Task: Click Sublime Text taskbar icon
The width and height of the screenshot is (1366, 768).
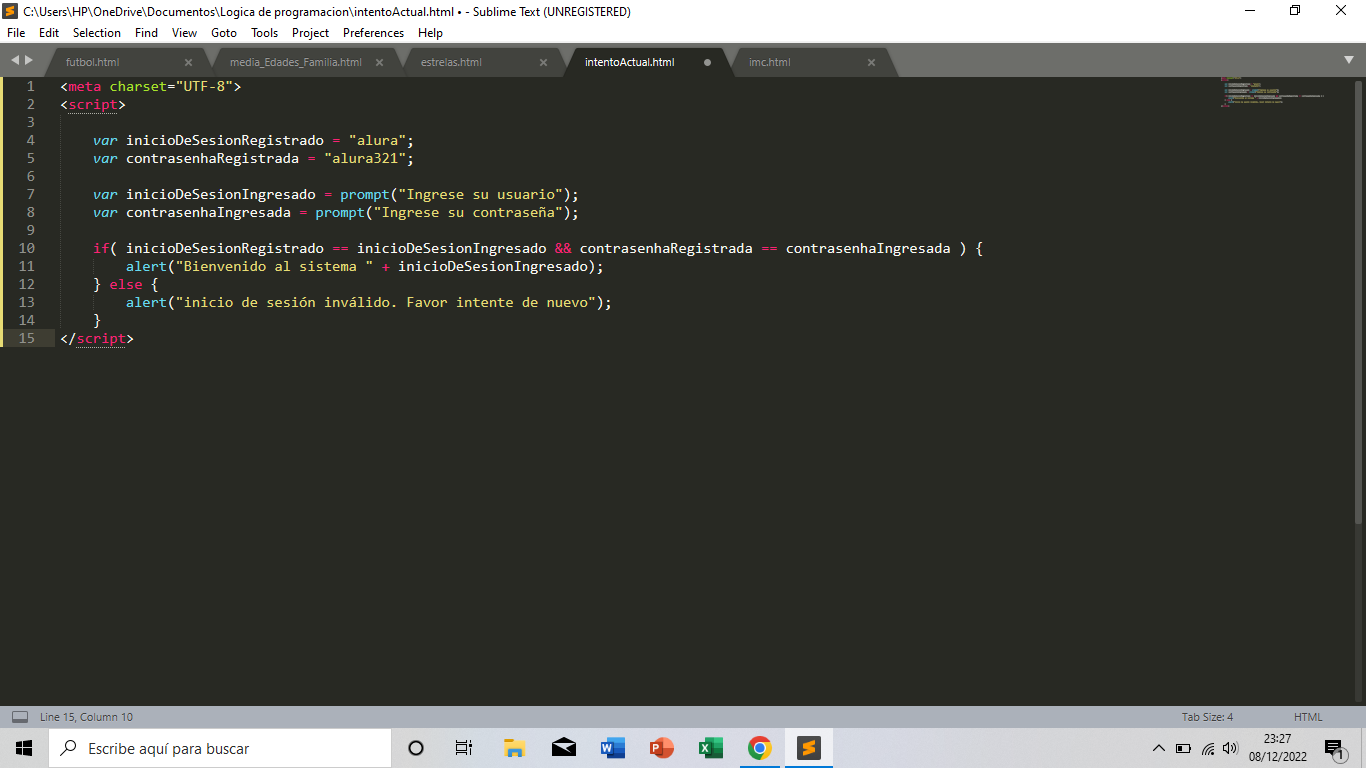Action: (809, 748)
